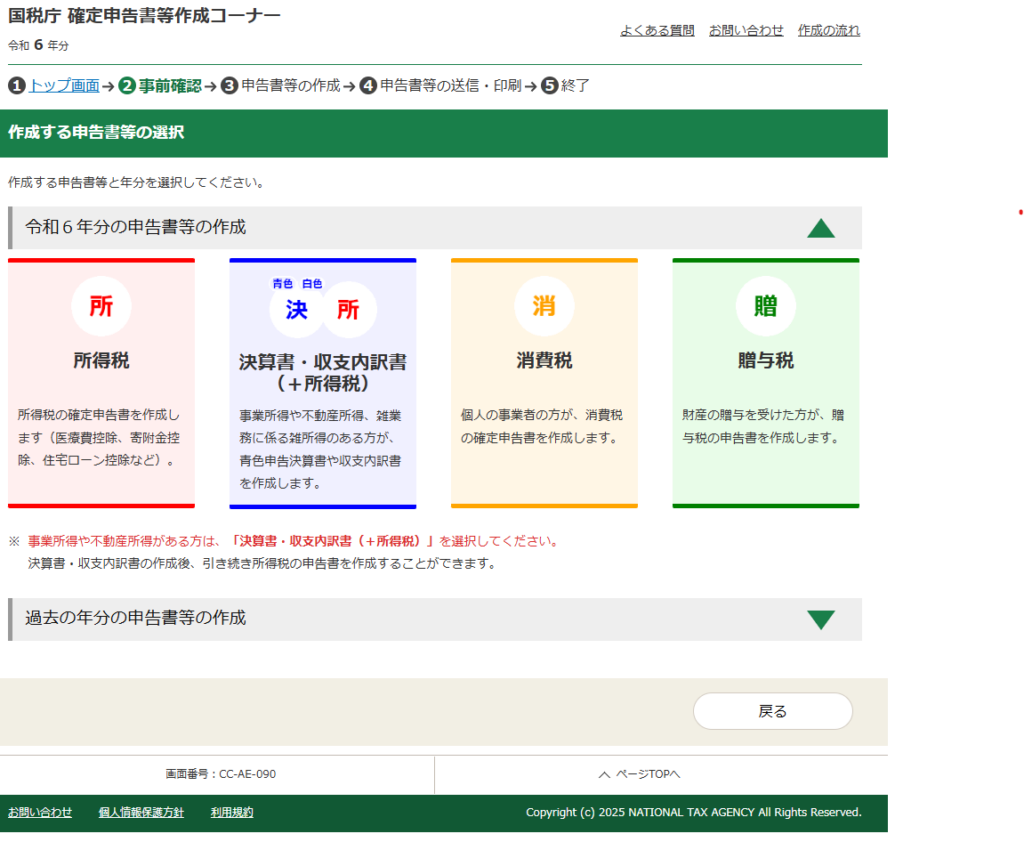Click the green 贈 gift tax icon
1024x858 pixels.
(x=765, y=306)
